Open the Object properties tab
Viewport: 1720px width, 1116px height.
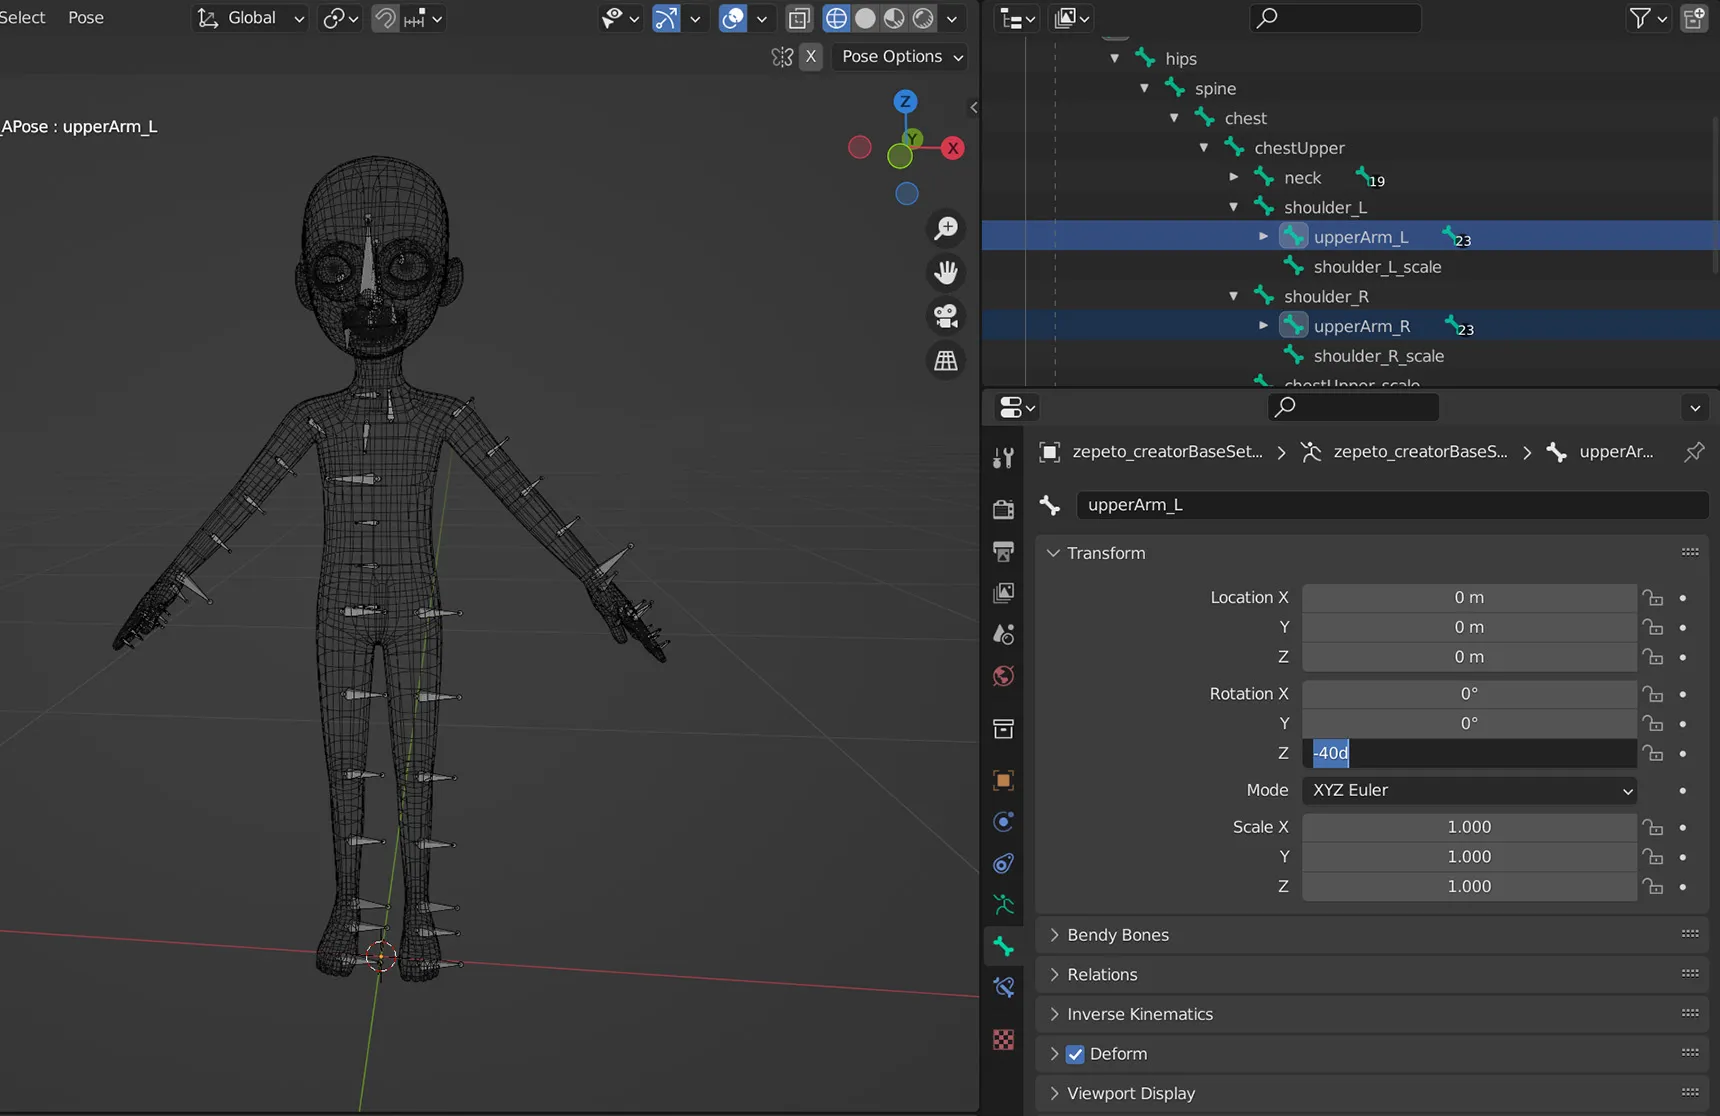coord(1003,780)
